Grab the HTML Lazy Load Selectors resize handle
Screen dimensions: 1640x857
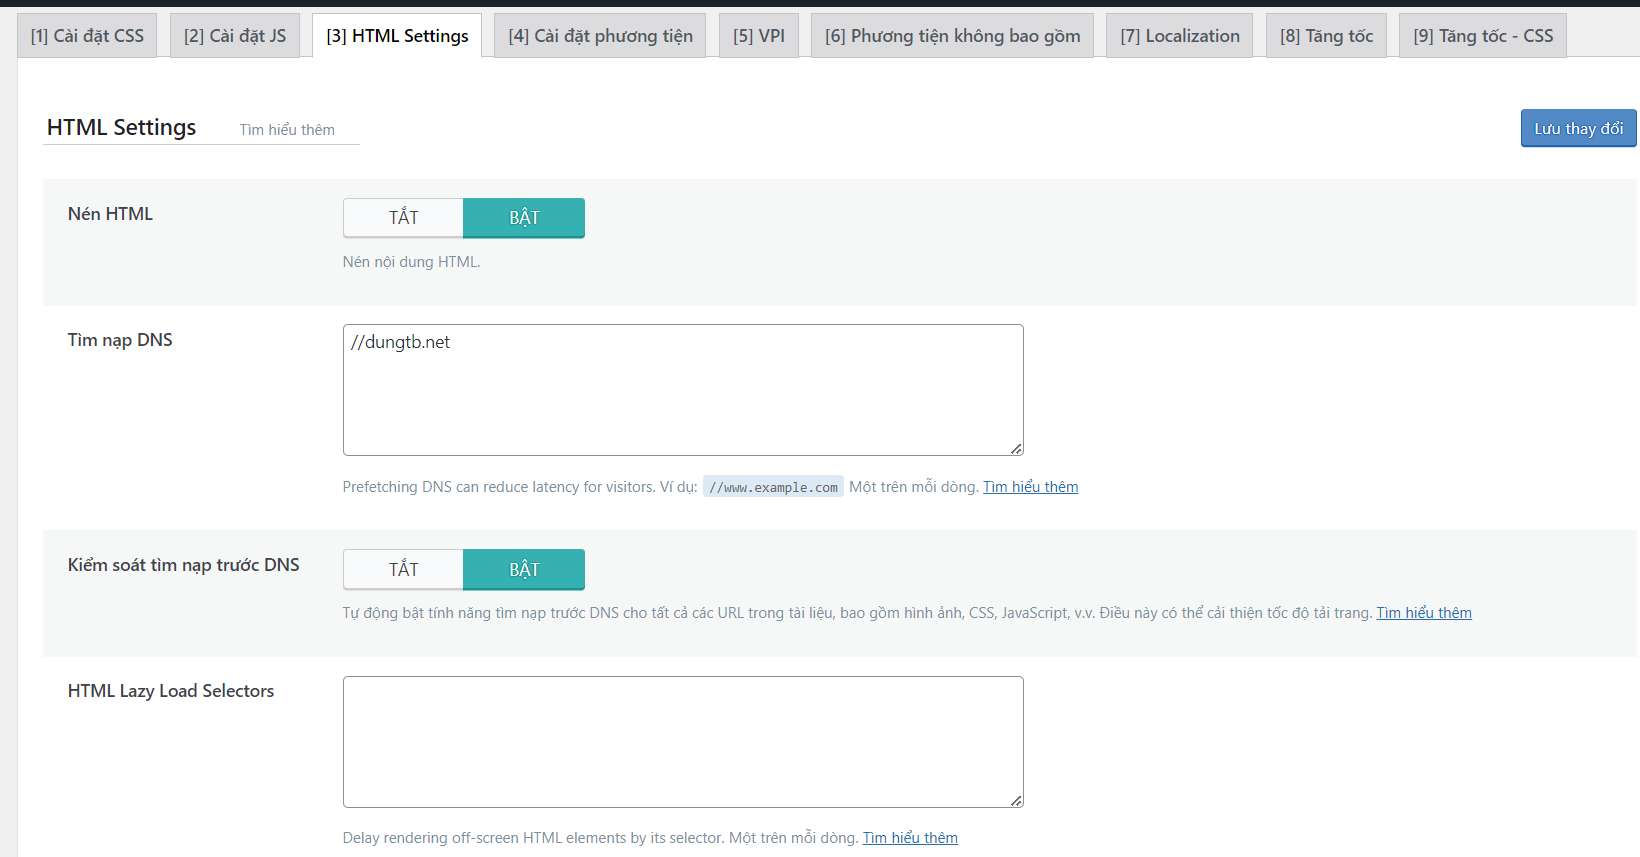(1016, 800)
